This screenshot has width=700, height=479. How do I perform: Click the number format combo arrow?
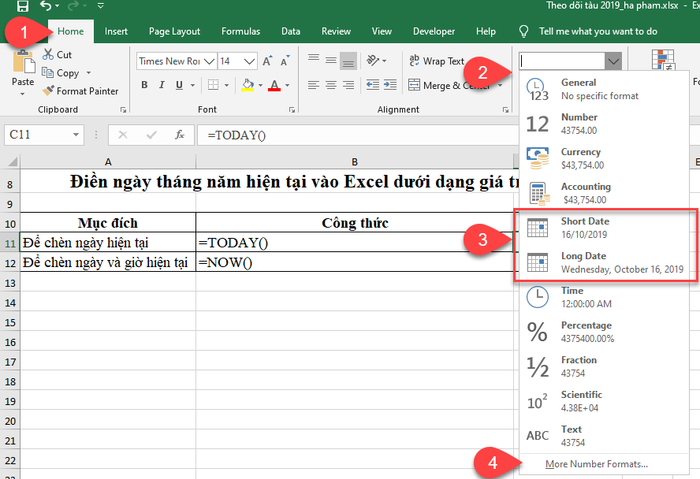tap(613, 61)
